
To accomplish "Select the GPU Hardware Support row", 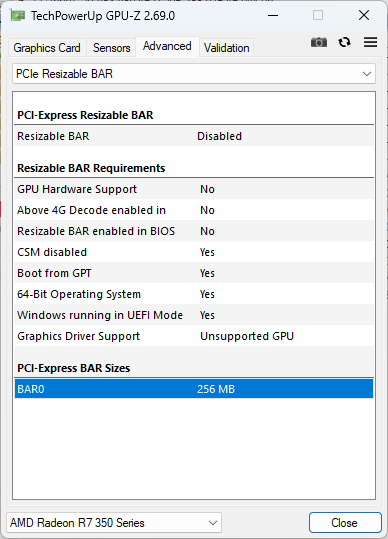I will coord(194,189).
